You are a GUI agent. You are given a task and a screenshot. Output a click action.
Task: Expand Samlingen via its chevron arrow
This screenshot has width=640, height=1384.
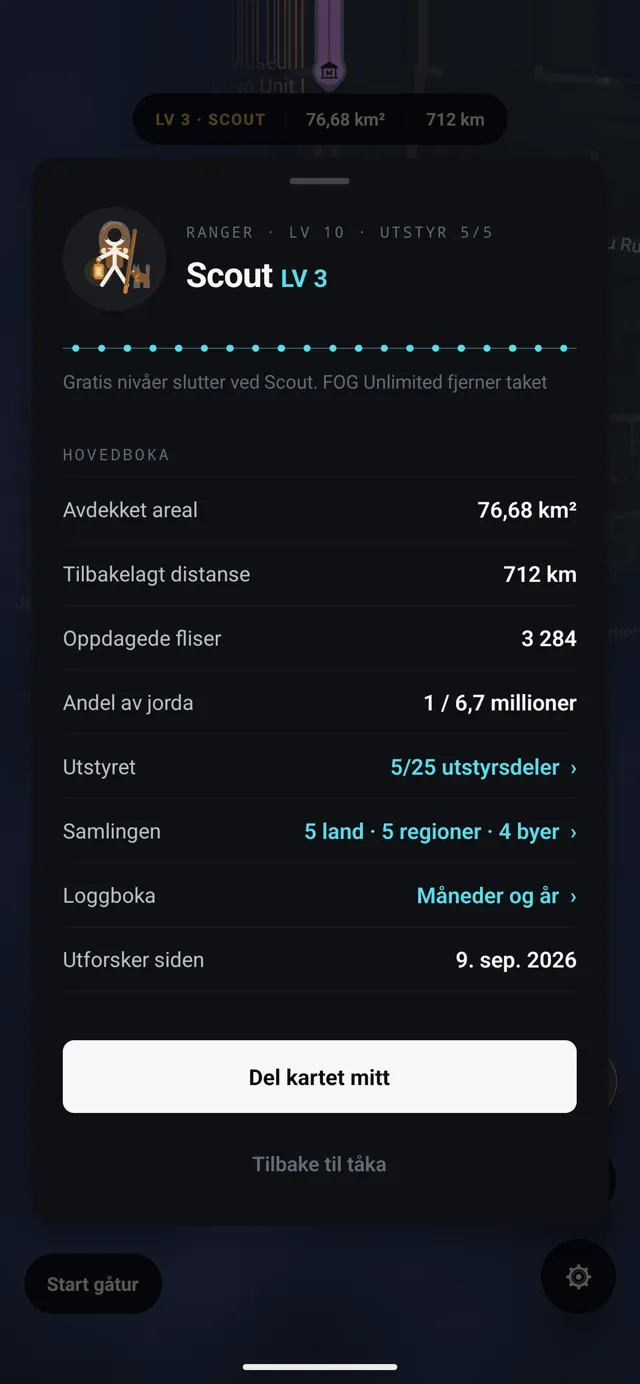[x=573, y=832]
